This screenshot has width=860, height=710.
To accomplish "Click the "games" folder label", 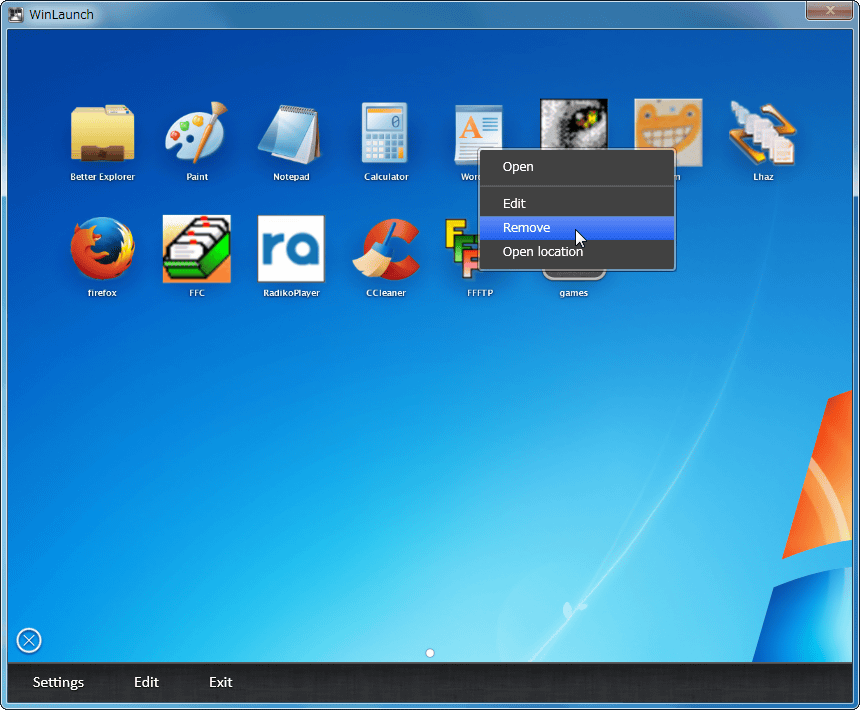I will coord(574,293).
